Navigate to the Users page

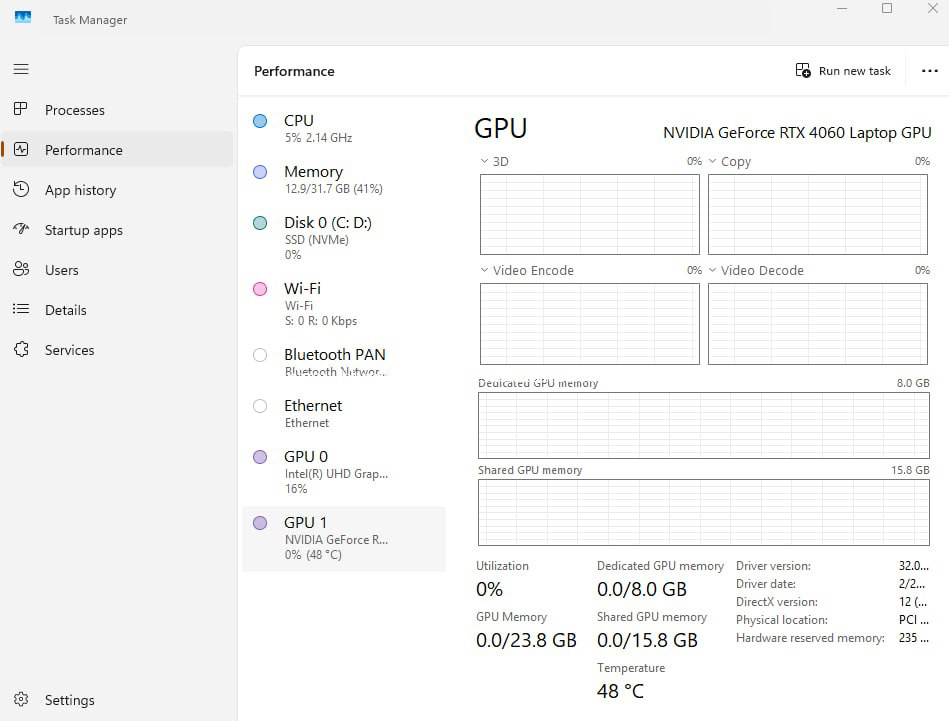(x=117, y=269)
